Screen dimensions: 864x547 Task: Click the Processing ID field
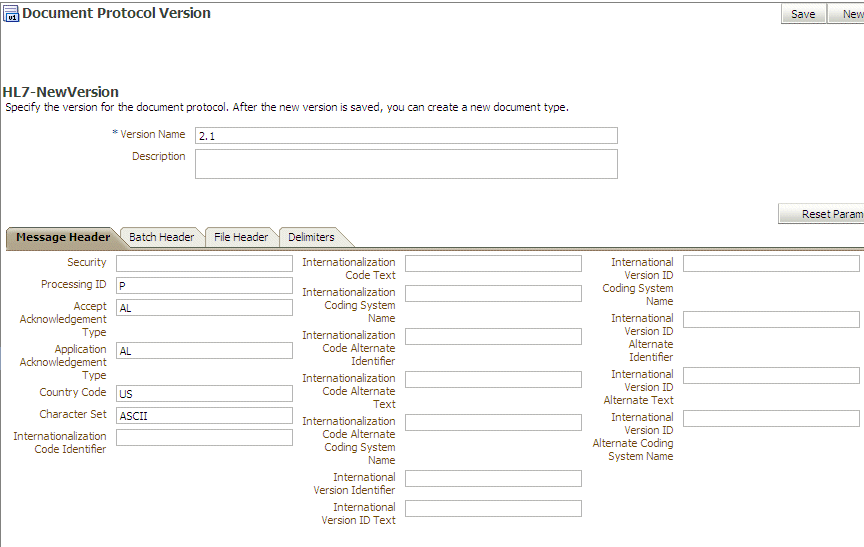(x=204, y=285)
